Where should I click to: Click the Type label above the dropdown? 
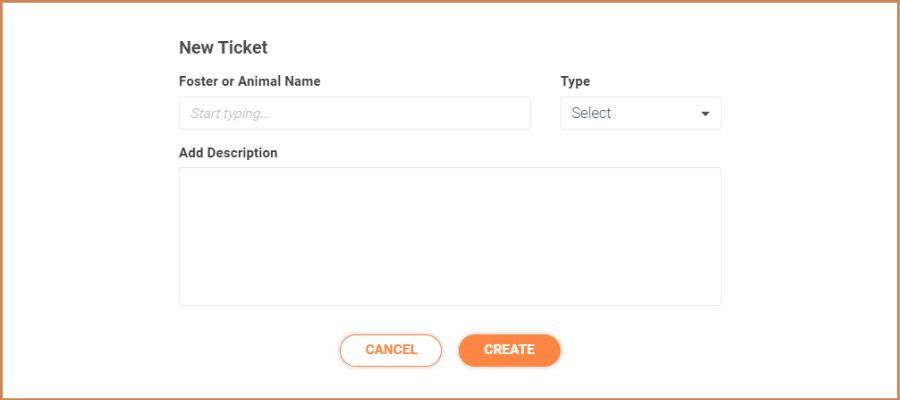(x=575, y=81)
